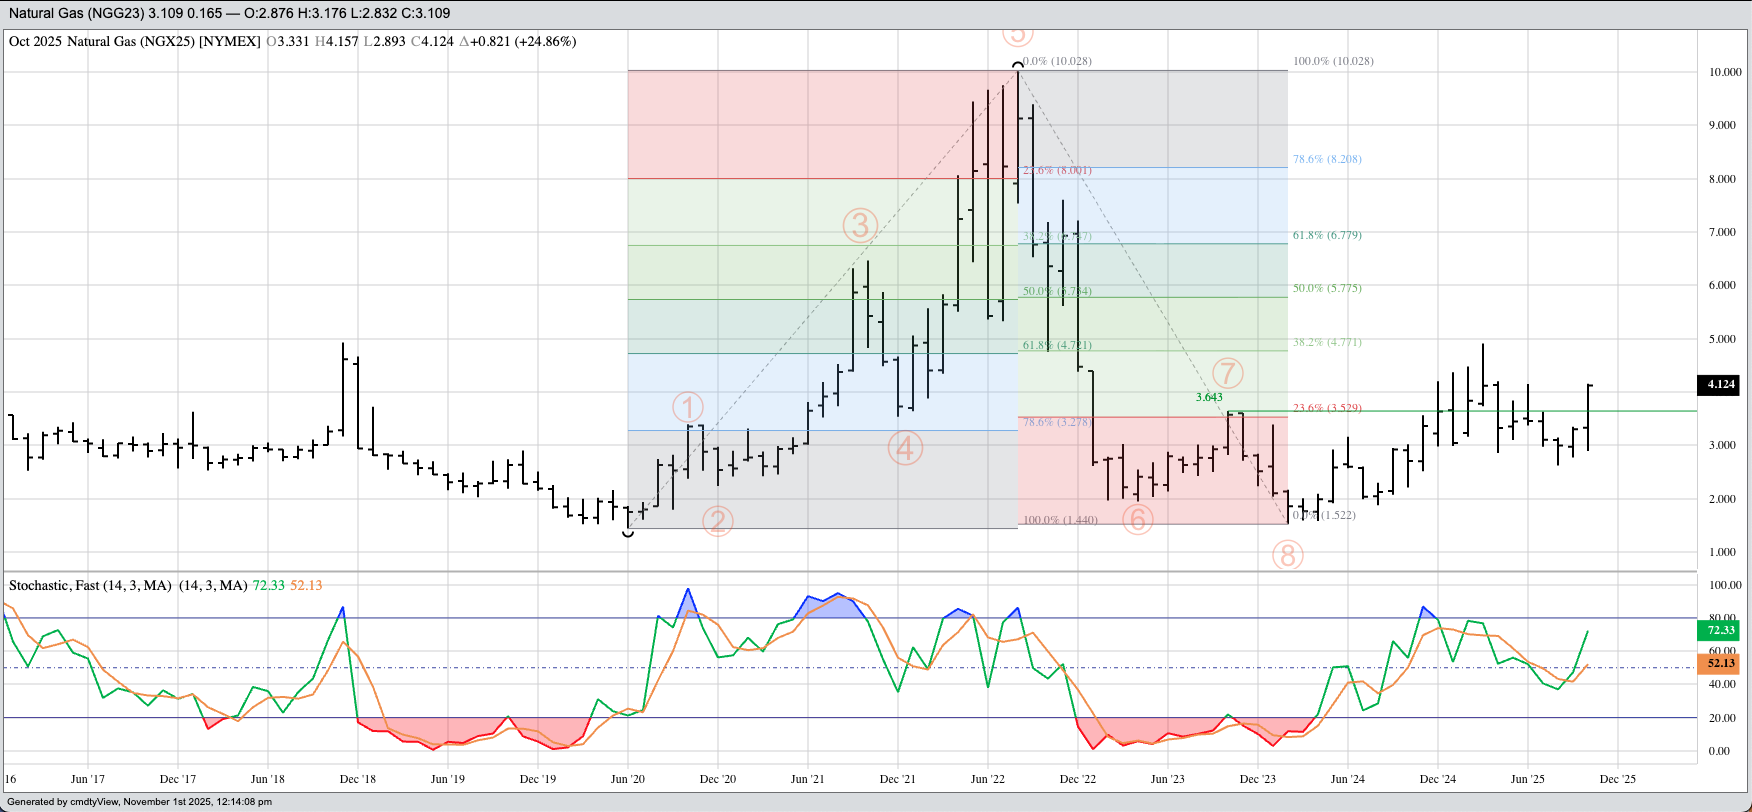This screenshot has width=1752, height=812.
Task: Click the 23.6% (3.529) retracement label
Action: [1327, 408]
